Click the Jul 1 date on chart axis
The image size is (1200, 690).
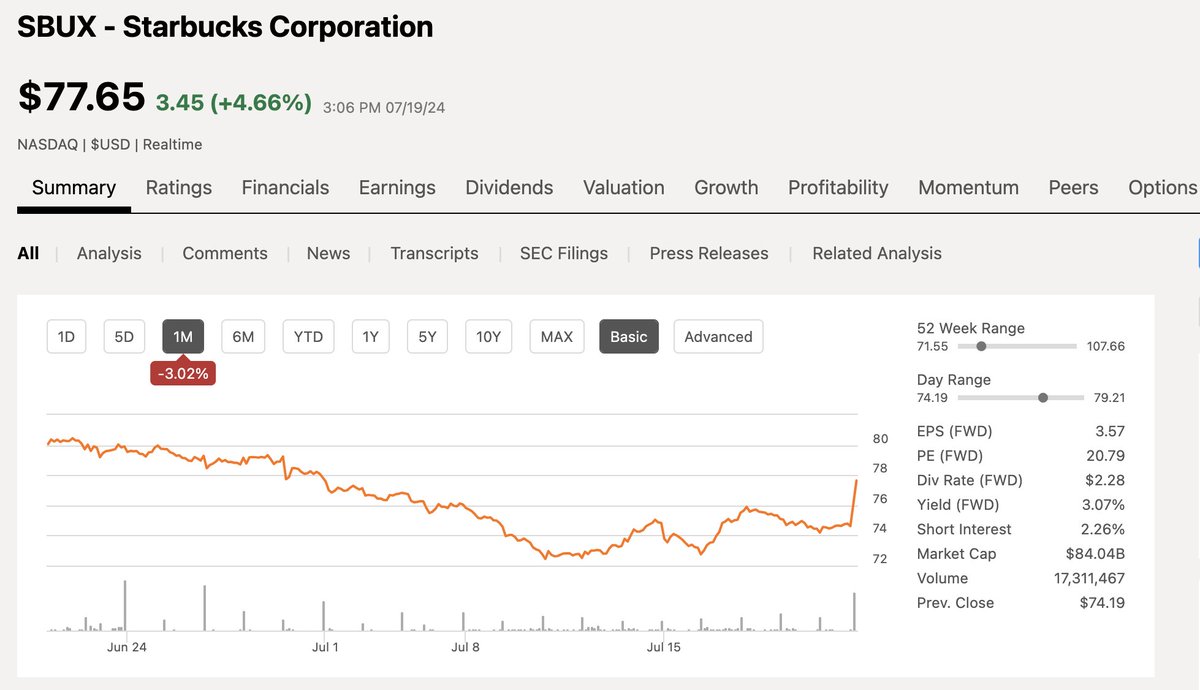325,647
